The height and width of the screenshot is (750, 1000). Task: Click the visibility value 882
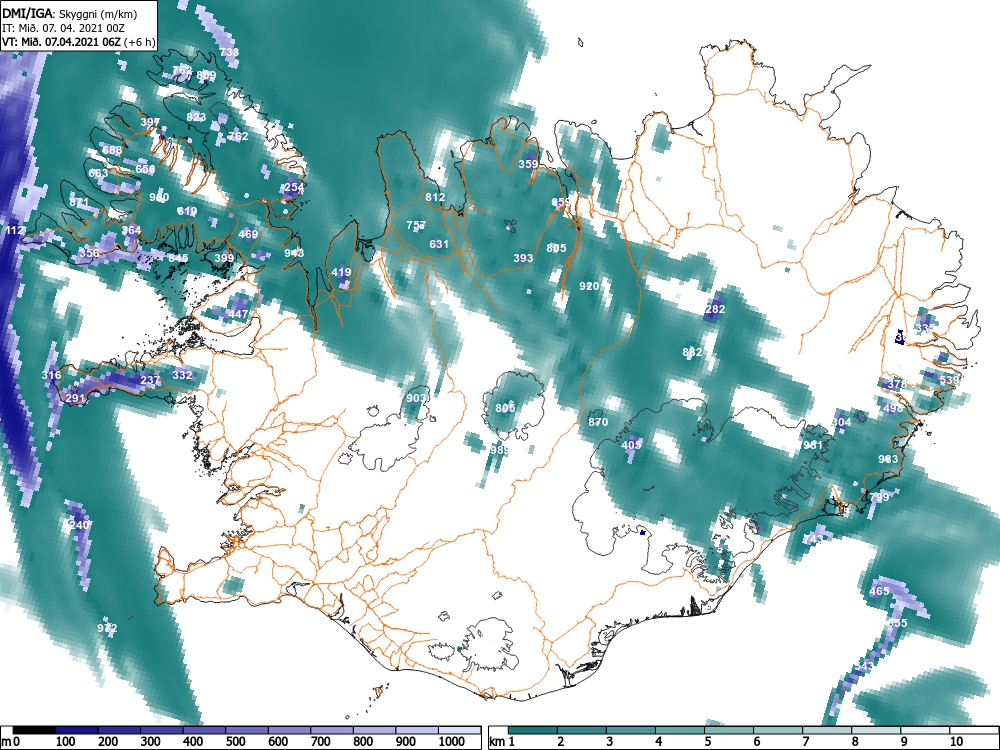(692, 352)
